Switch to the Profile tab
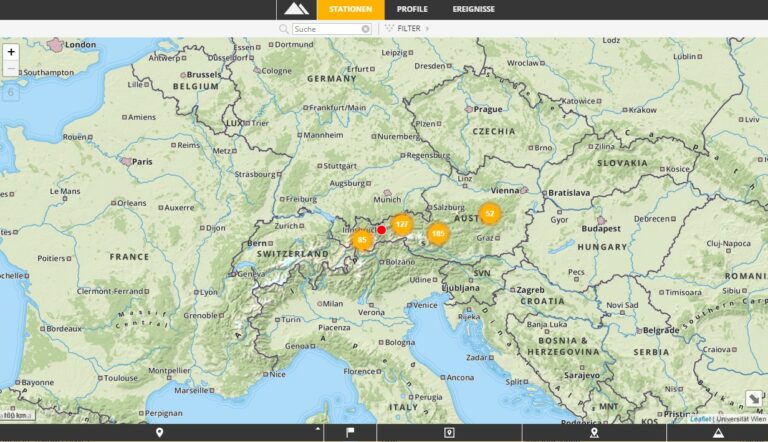Viewport: 768px width, 442px height. pos(412,9)
